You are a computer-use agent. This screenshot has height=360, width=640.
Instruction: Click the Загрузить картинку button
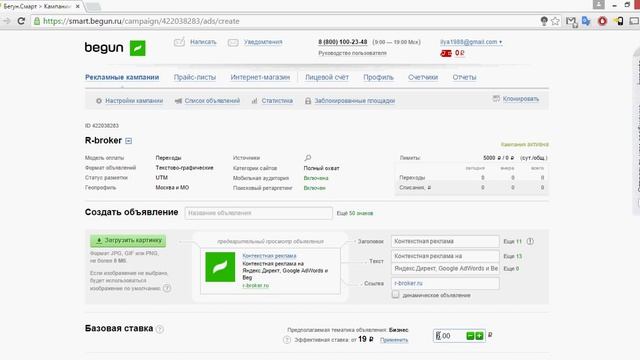coord(128,241)
